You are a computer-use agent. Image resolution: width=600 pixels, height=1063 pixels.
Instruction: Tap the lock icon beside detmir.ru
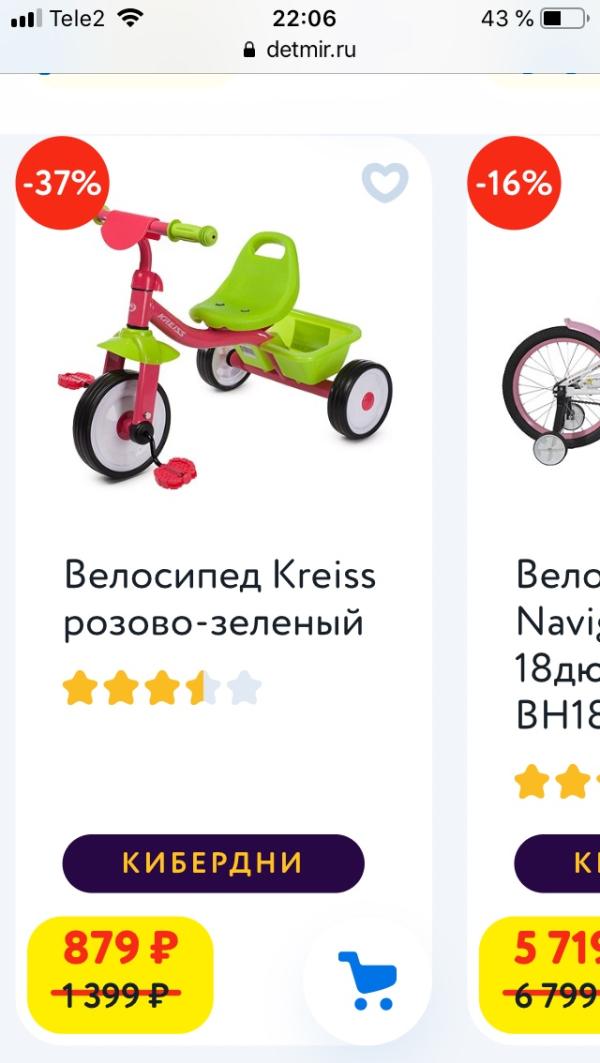coord(249,49)
